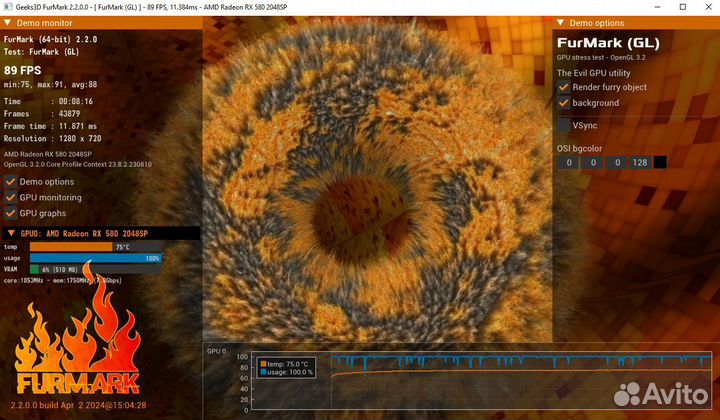720x420 pixels.
Task: Click the 89 FPS readout
Action: click(x=22, y=70)
